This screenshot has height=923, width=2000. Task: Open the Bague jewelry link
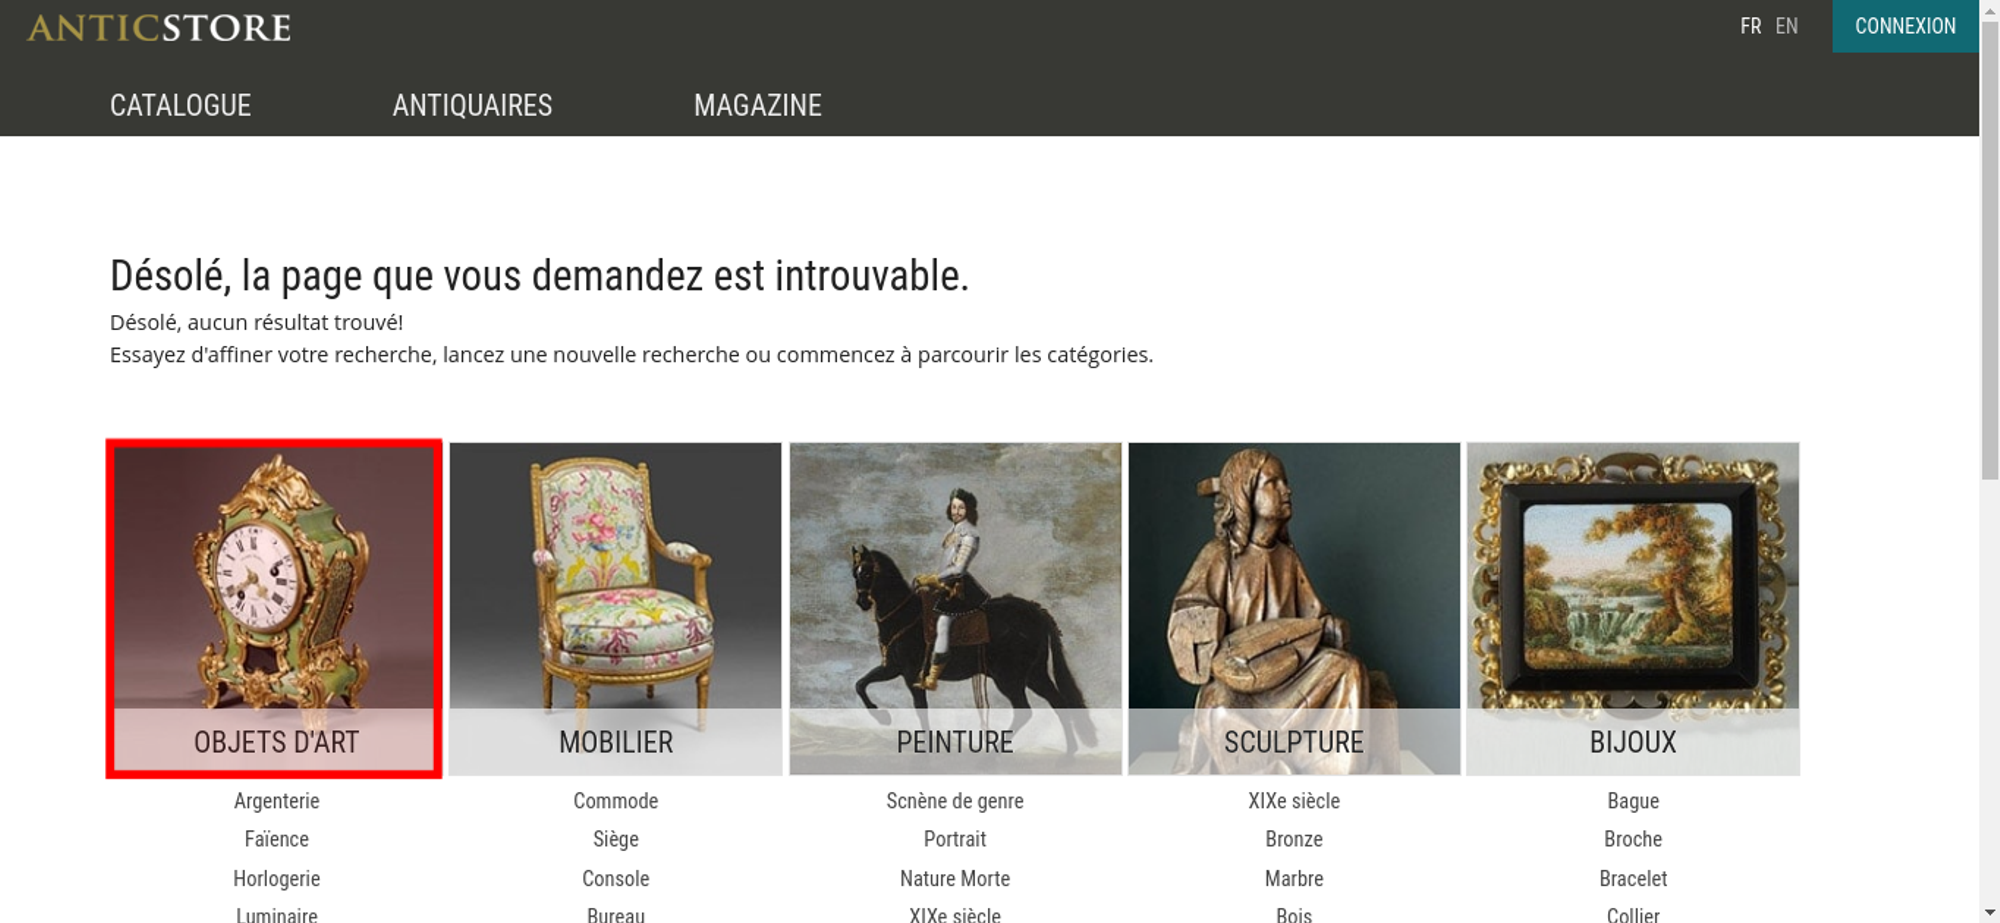click(1633, 801)
